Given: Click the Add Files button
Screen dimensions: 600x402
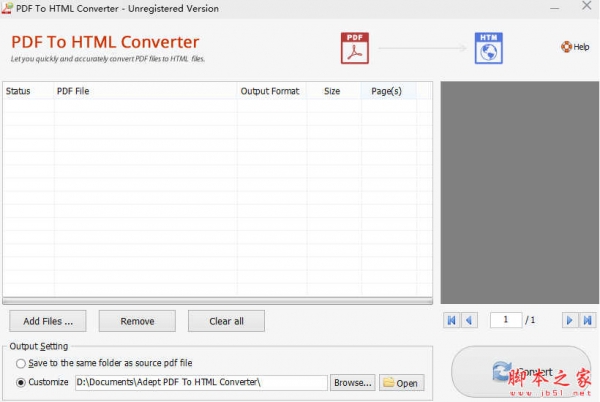Looking at the screenshot, I should click(x=48, y=321).
